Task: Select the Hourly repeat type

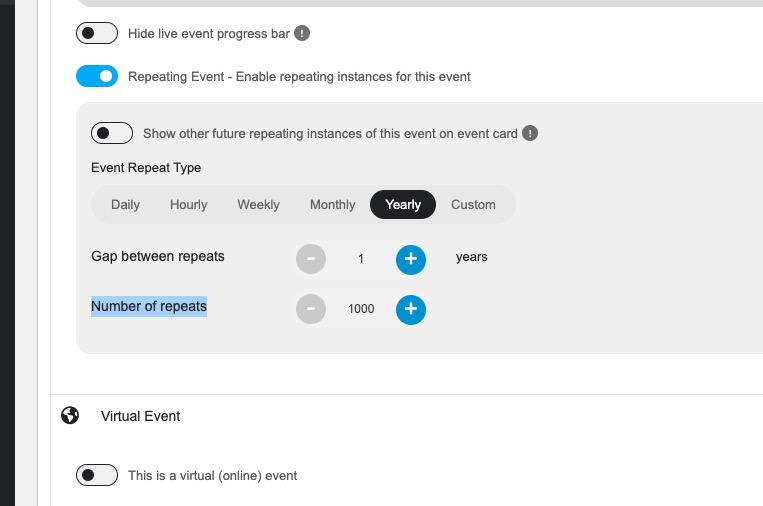Action: (189, 204)
